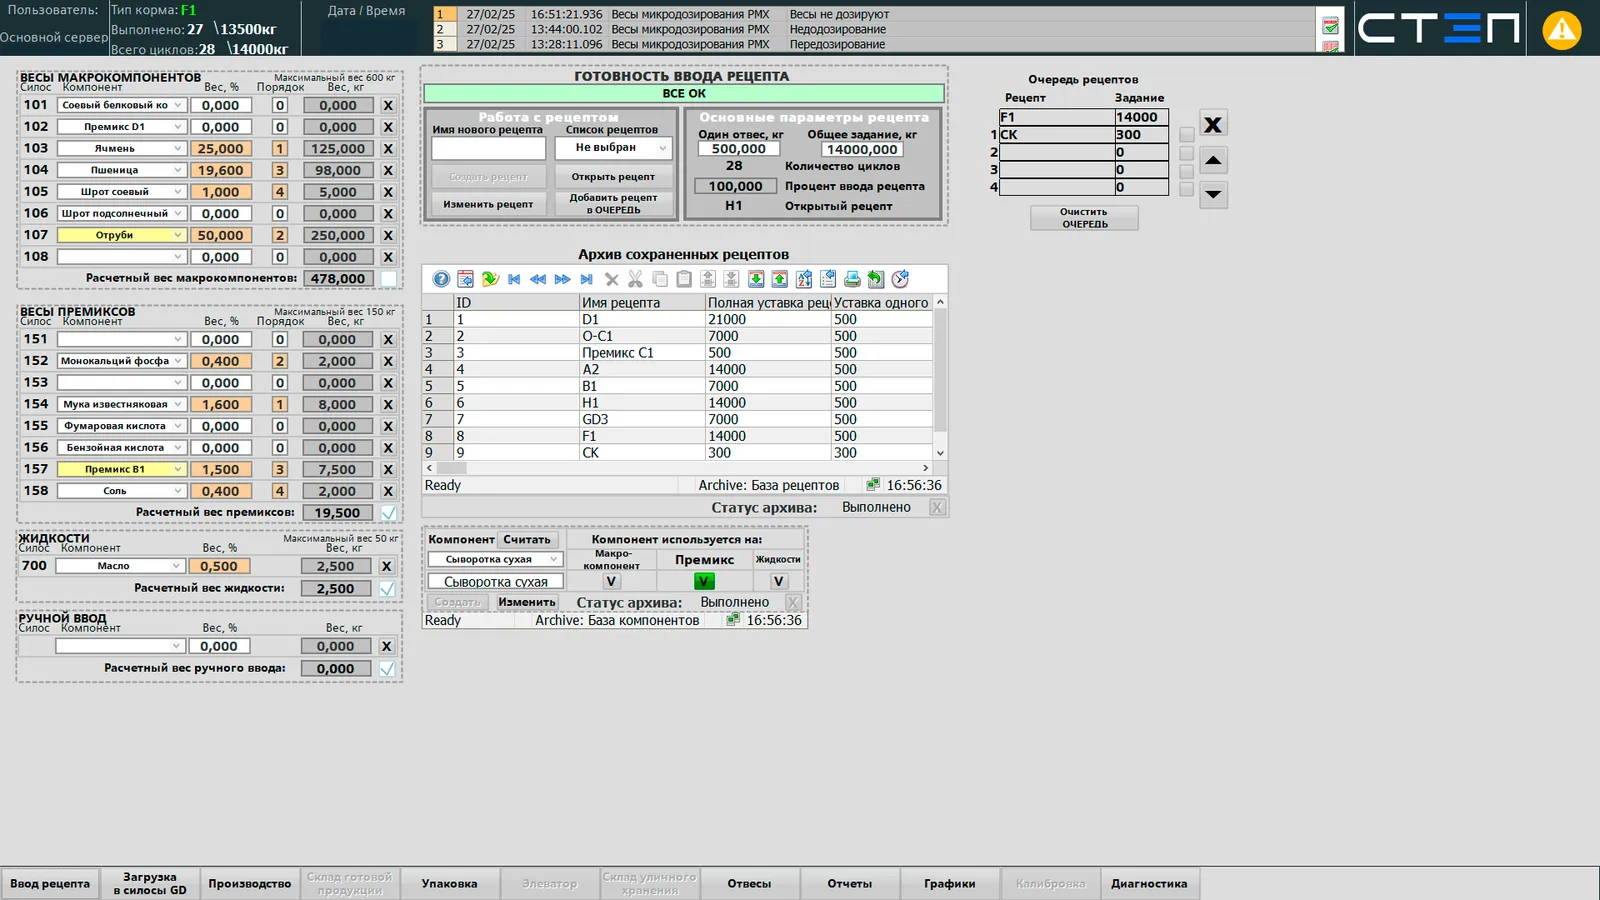
Task: Open empty silo 108 component dropdown
Action: tap(178, 257)
